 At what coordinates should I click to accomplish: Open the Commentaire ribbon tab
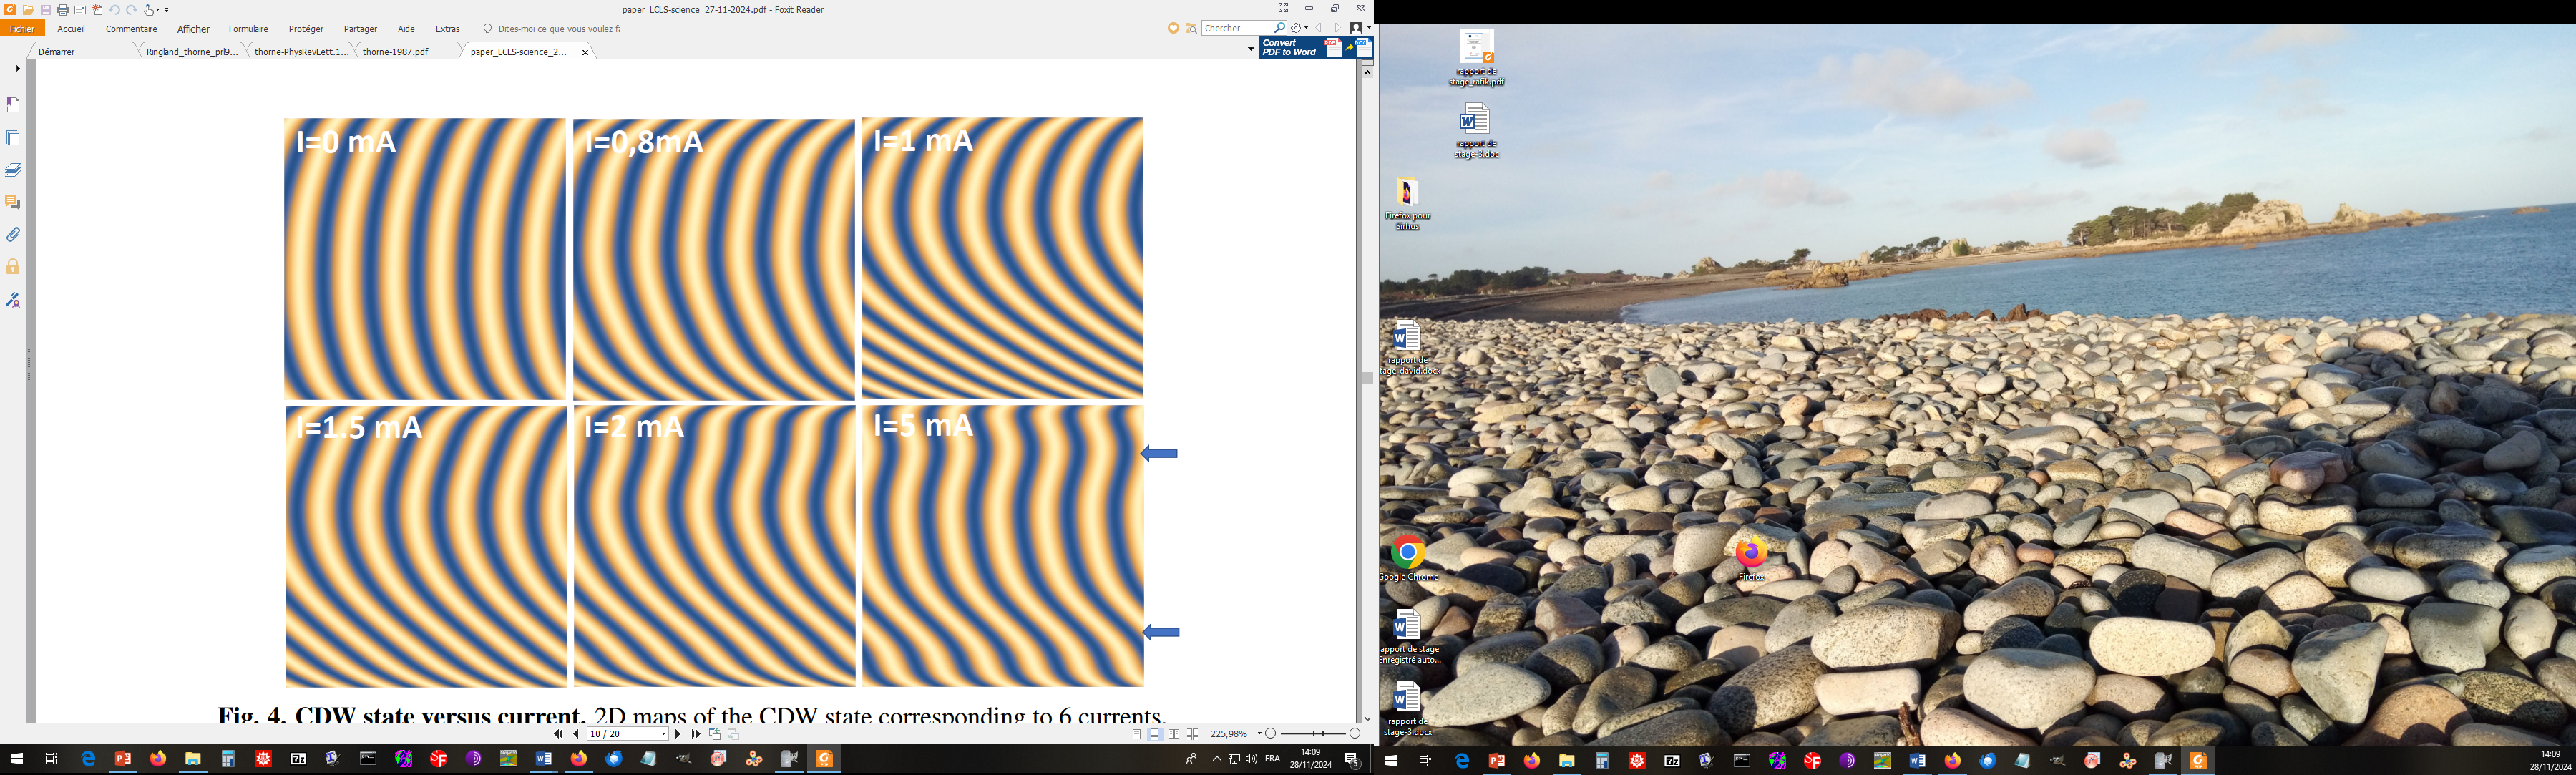click(131, 29)
